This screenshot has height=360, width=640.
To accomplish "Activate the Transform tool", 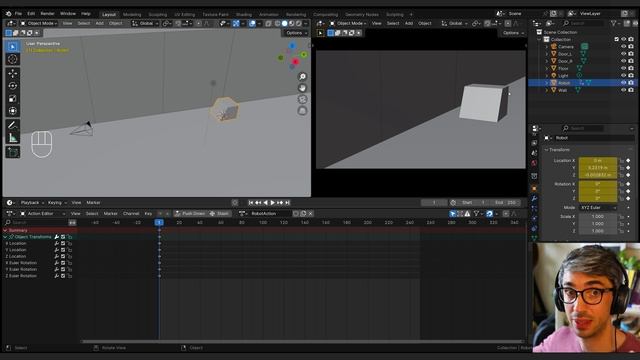I will pos(13,111).
